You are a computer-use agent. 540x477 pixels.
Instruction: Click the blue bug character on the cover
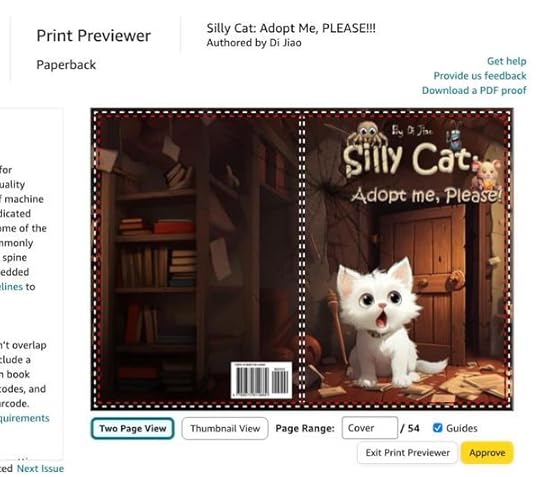[454, 133]
